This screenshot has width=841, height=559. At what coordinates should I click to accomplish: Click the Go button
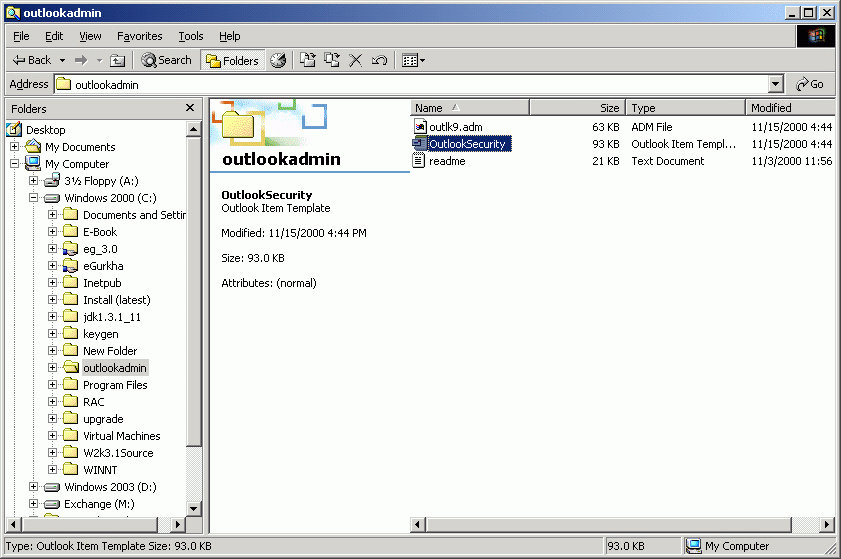coord(810,84)
